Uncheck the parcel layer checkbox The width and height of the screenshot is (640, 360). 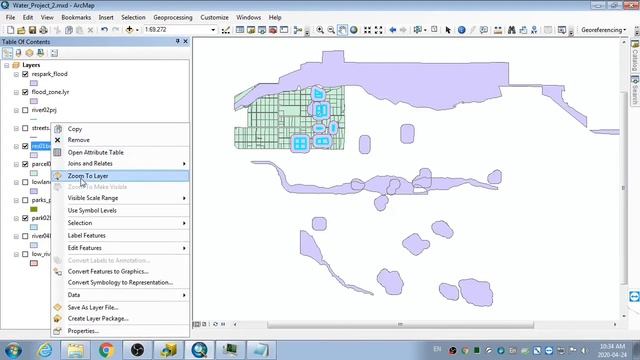click(x=25, y=164)
